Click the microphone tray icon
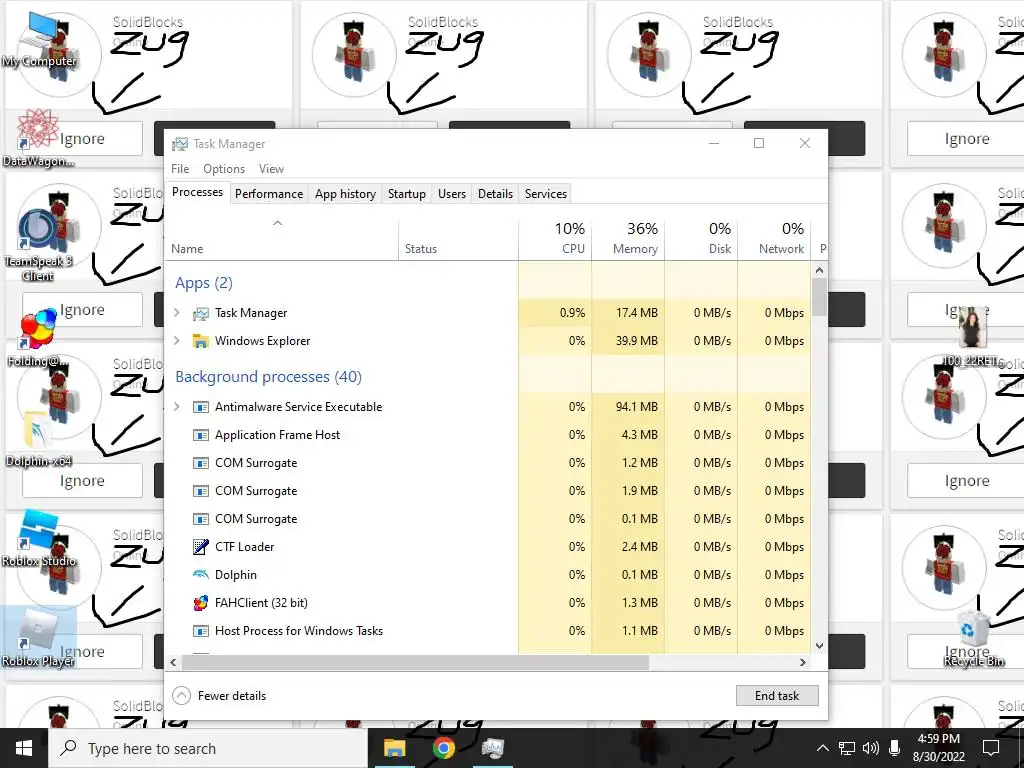 pyautogui.click(x=895, y=748)
